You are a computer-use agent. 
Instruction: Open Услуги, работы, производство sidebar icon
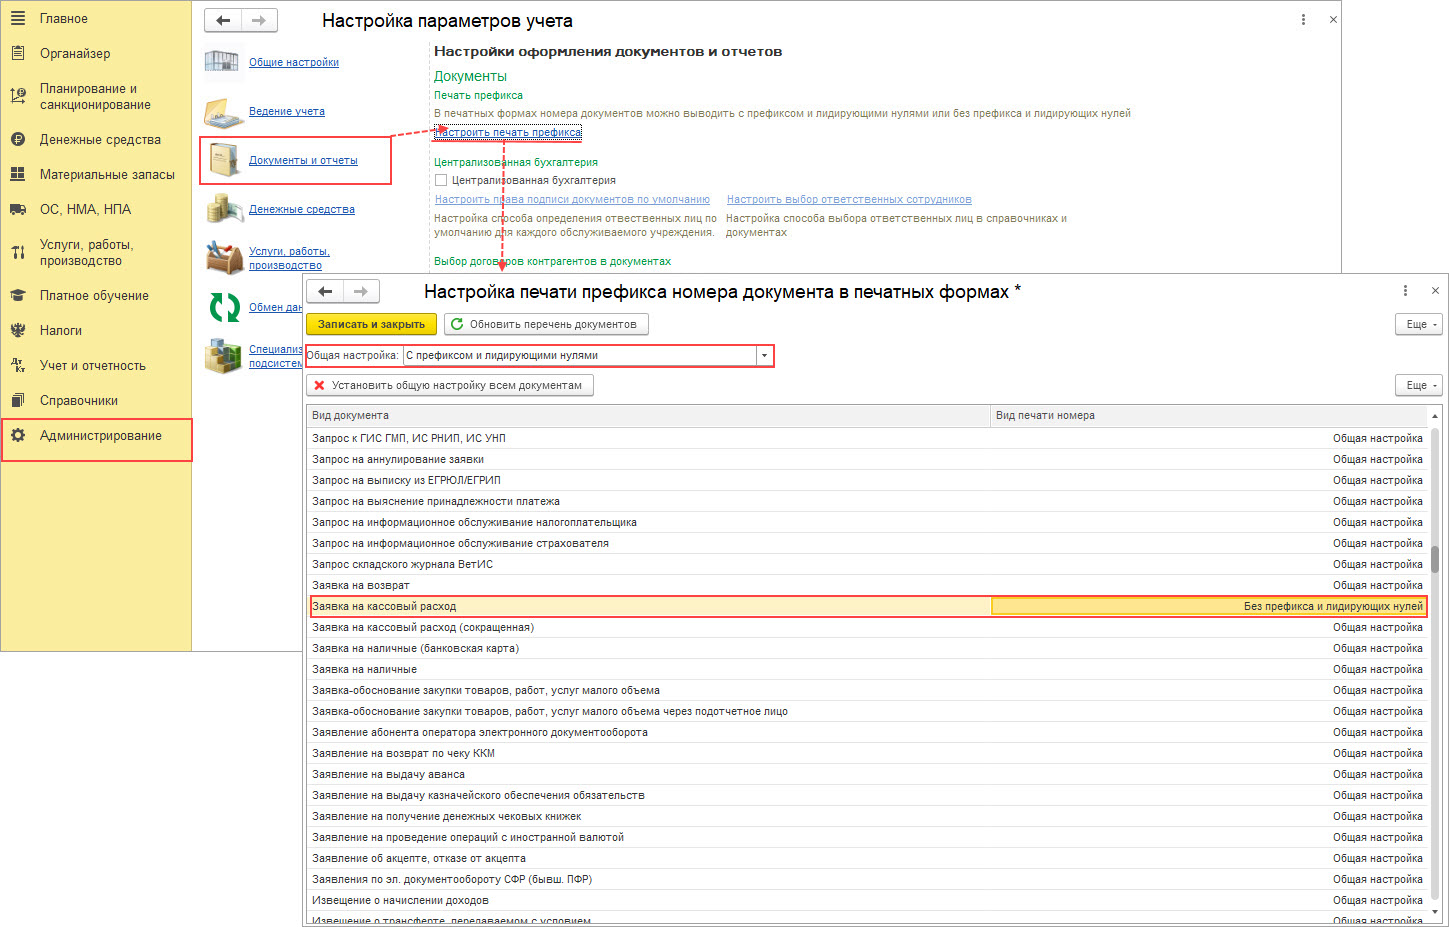(x=17, y=252)
